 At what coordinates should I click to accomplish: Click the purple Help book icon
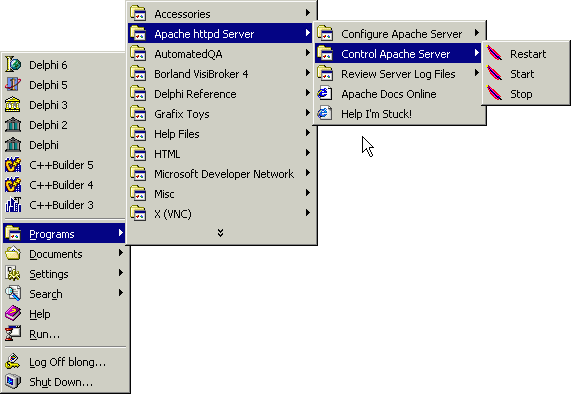click(x=13, y=314)
